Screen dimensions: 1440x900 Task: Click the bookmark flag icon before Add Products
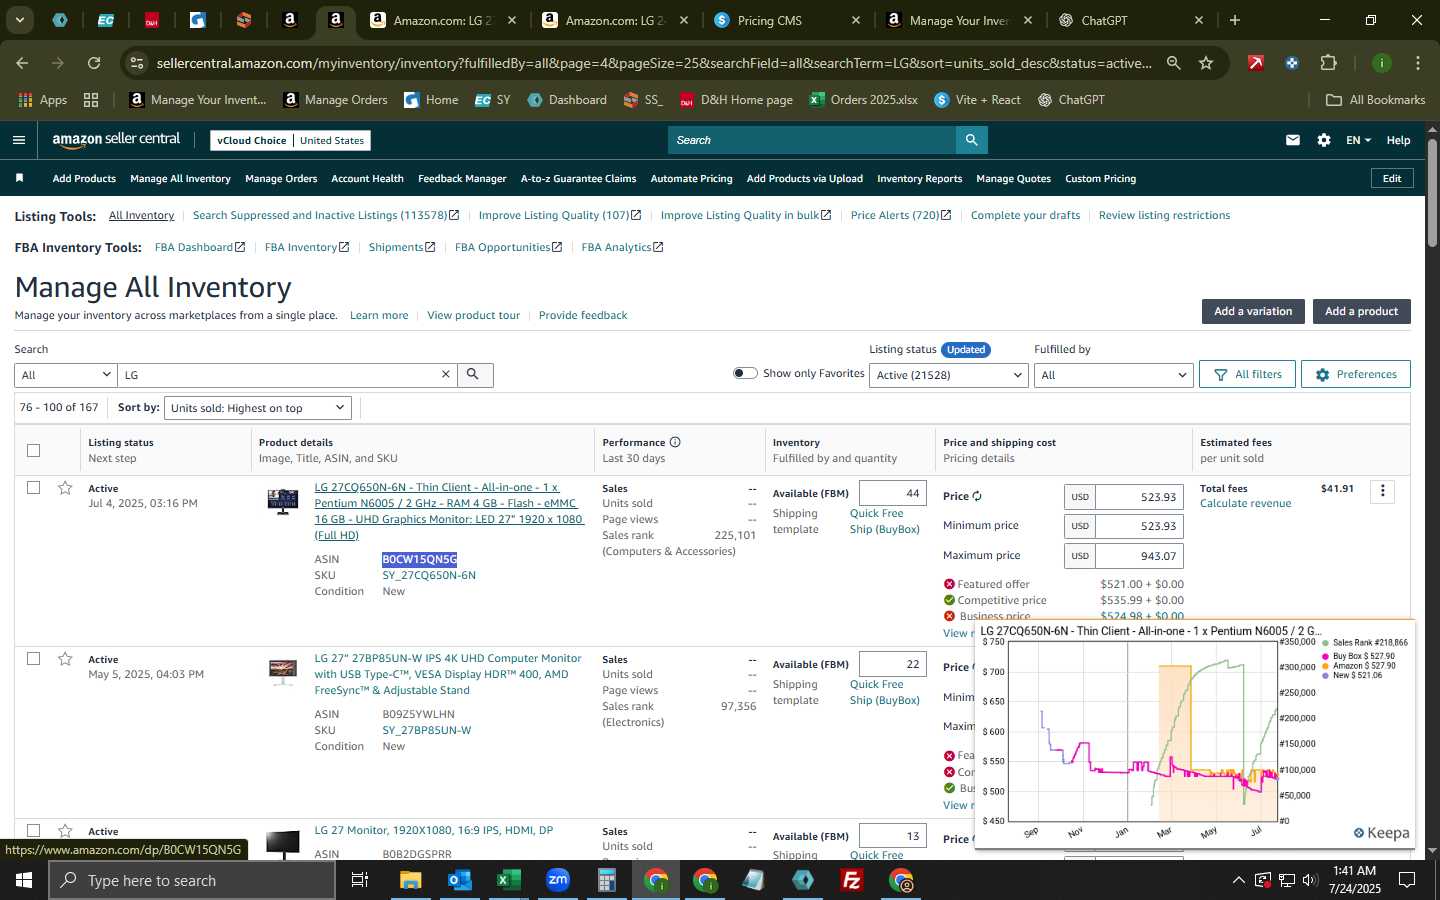click(19, 178)
